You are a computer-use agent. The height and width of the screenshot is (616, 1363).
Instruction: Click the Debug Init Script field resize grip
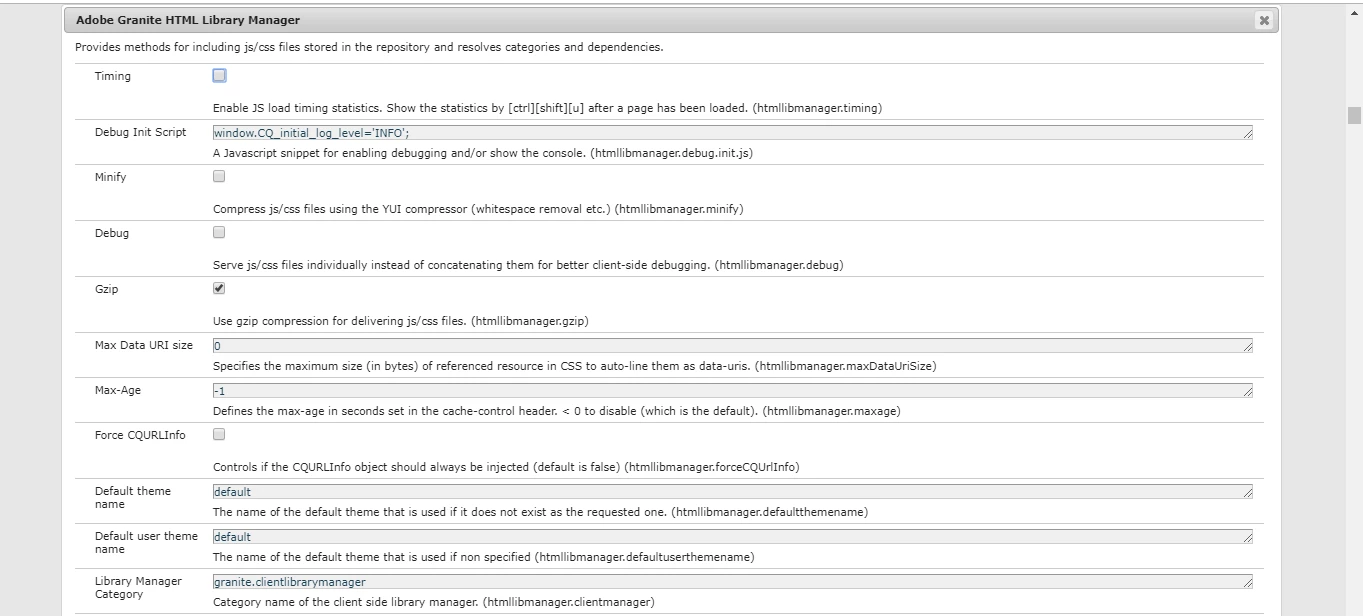[x=1247, y=134]
